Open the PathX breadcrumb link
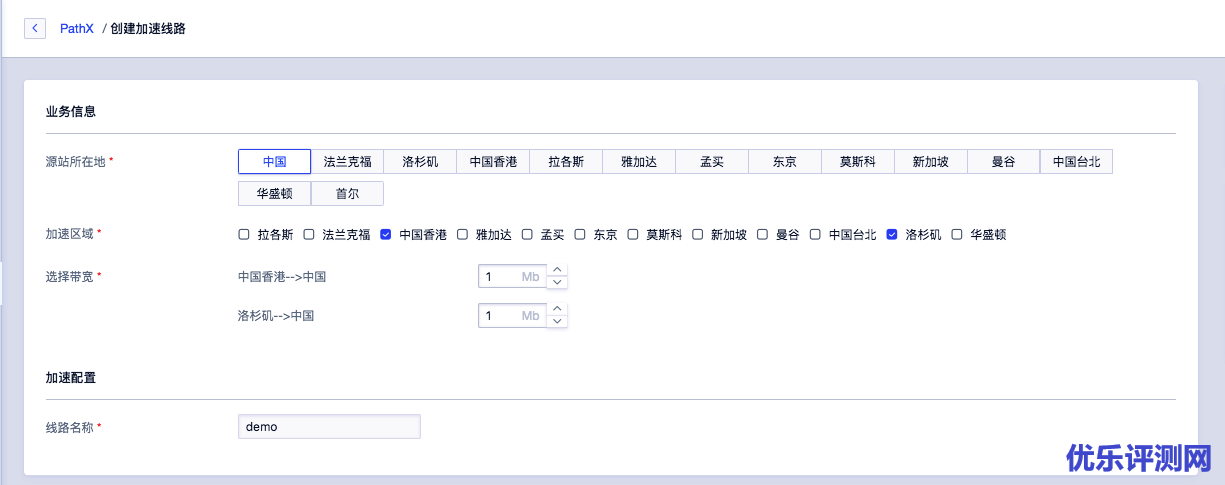1225x485 pixels. (x=77, y=29)
